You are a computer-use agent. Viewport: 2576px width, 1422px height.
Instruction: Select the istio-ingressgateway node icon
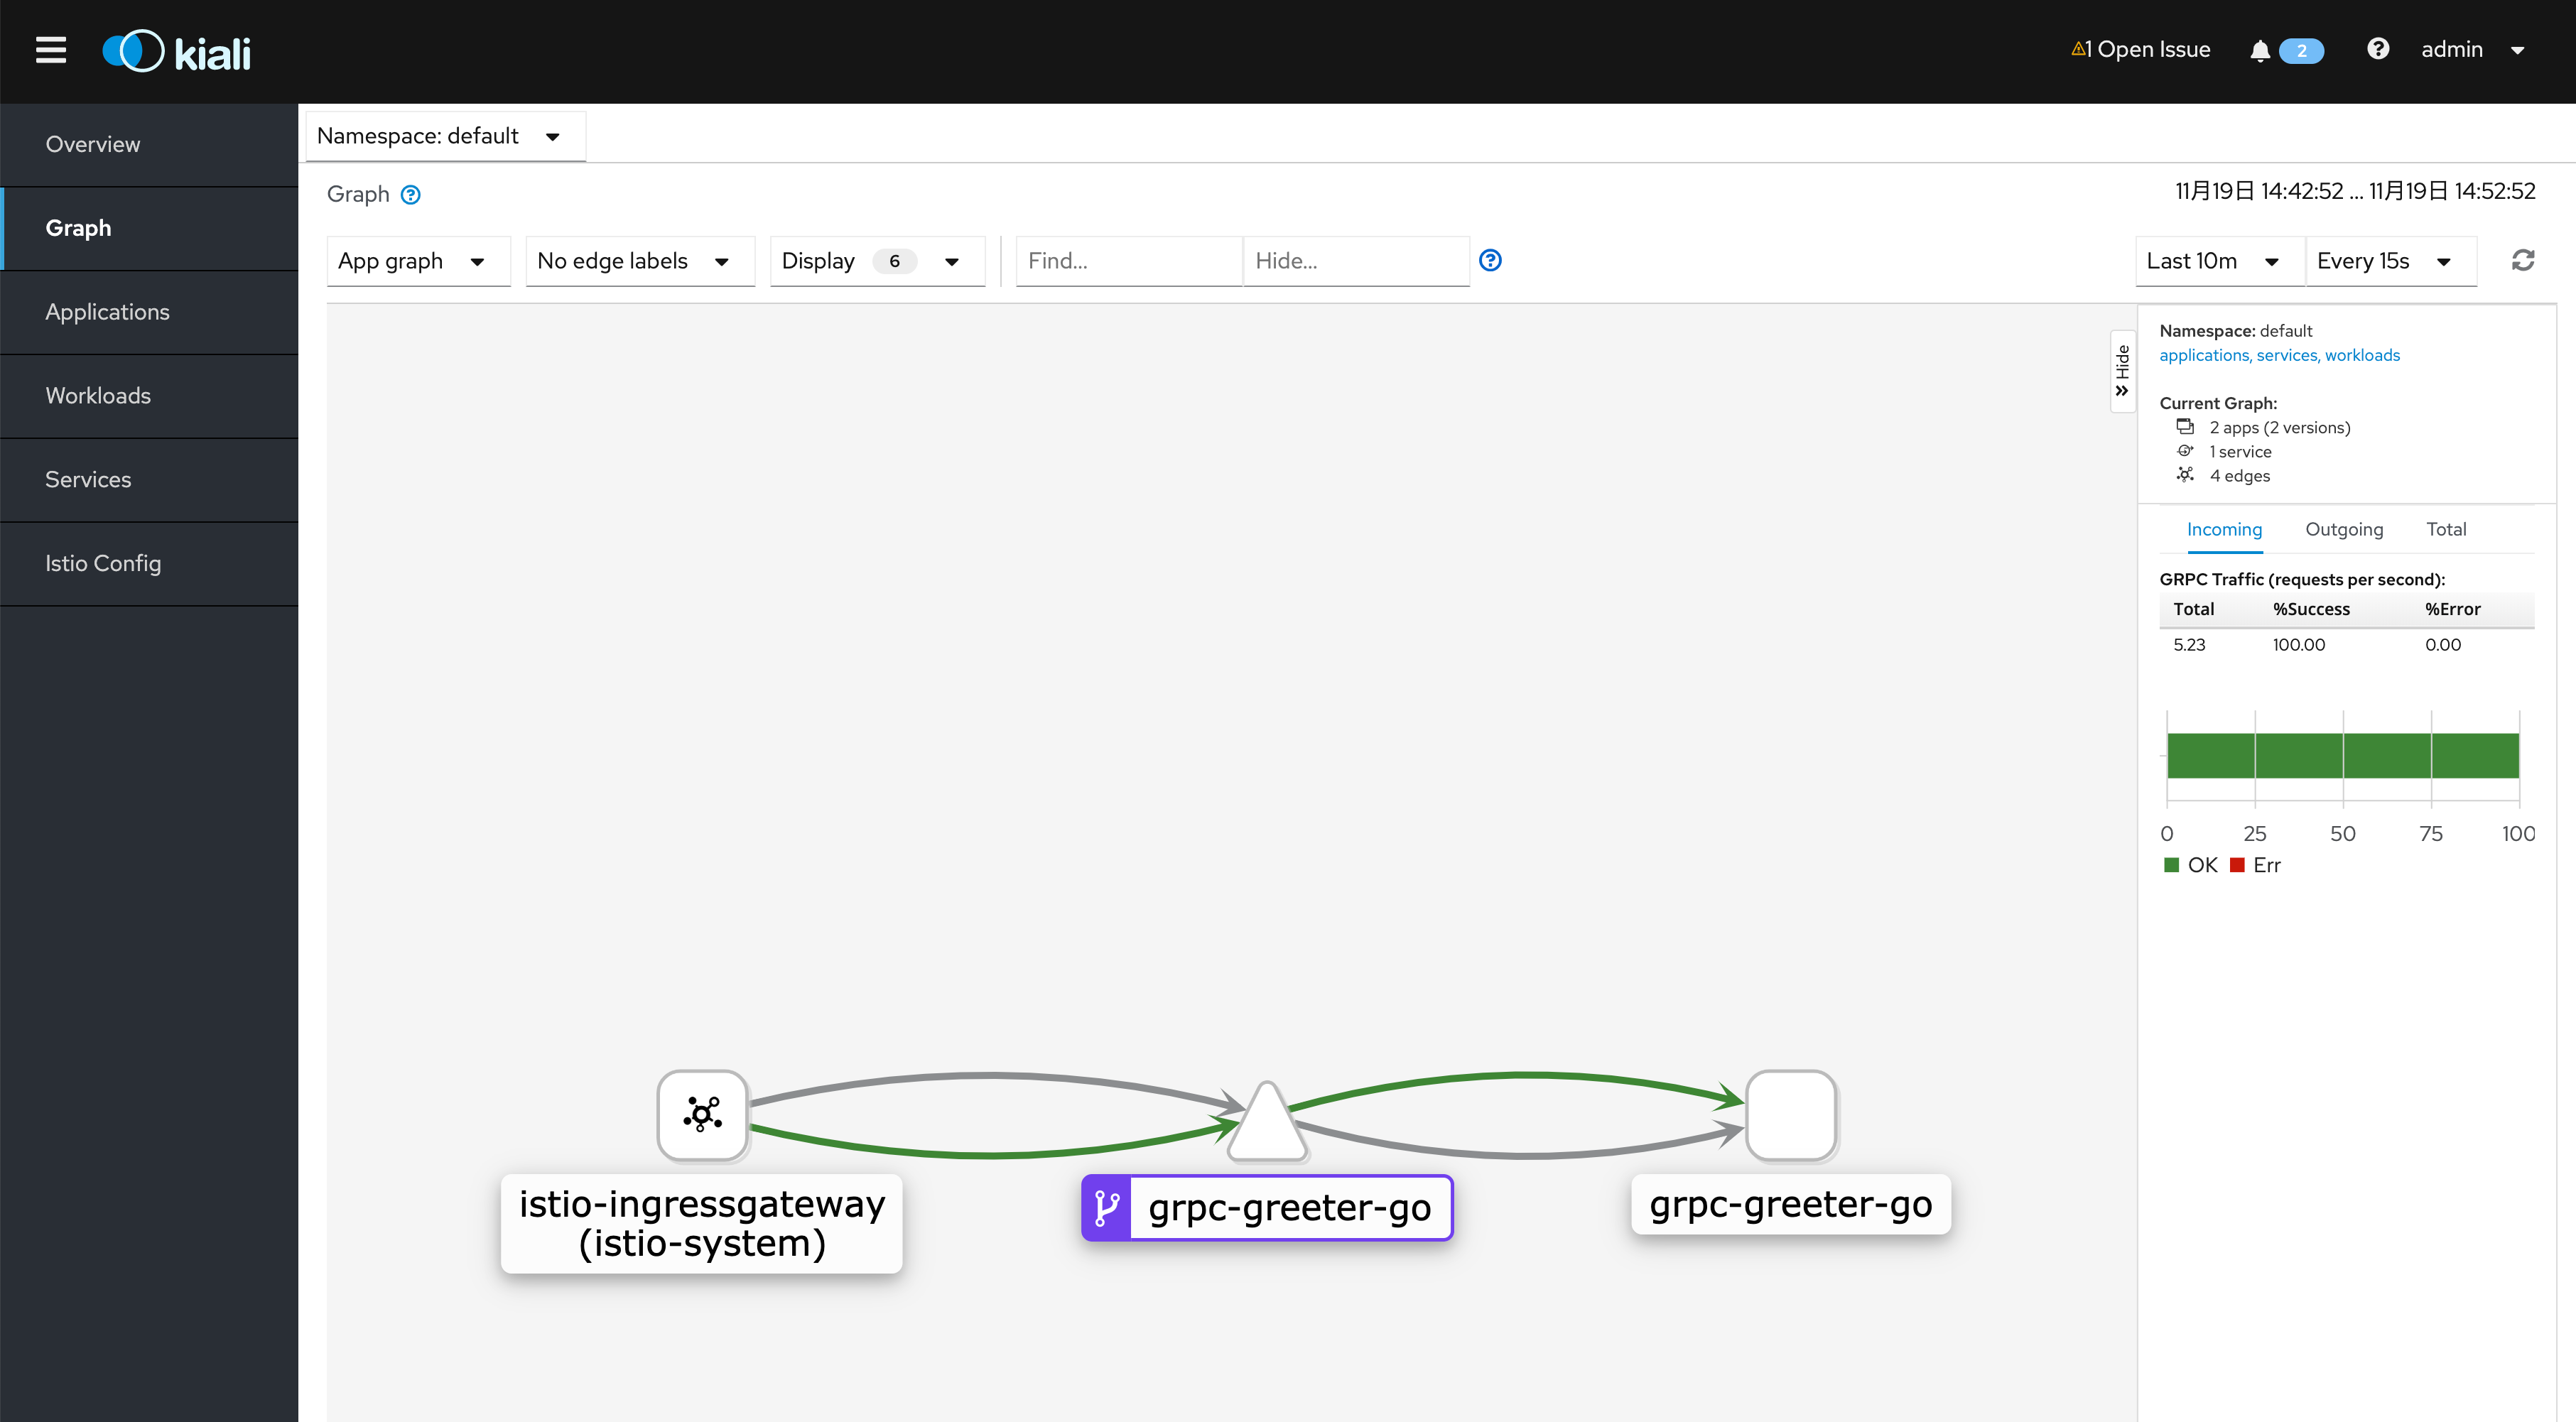(702, 1114)
